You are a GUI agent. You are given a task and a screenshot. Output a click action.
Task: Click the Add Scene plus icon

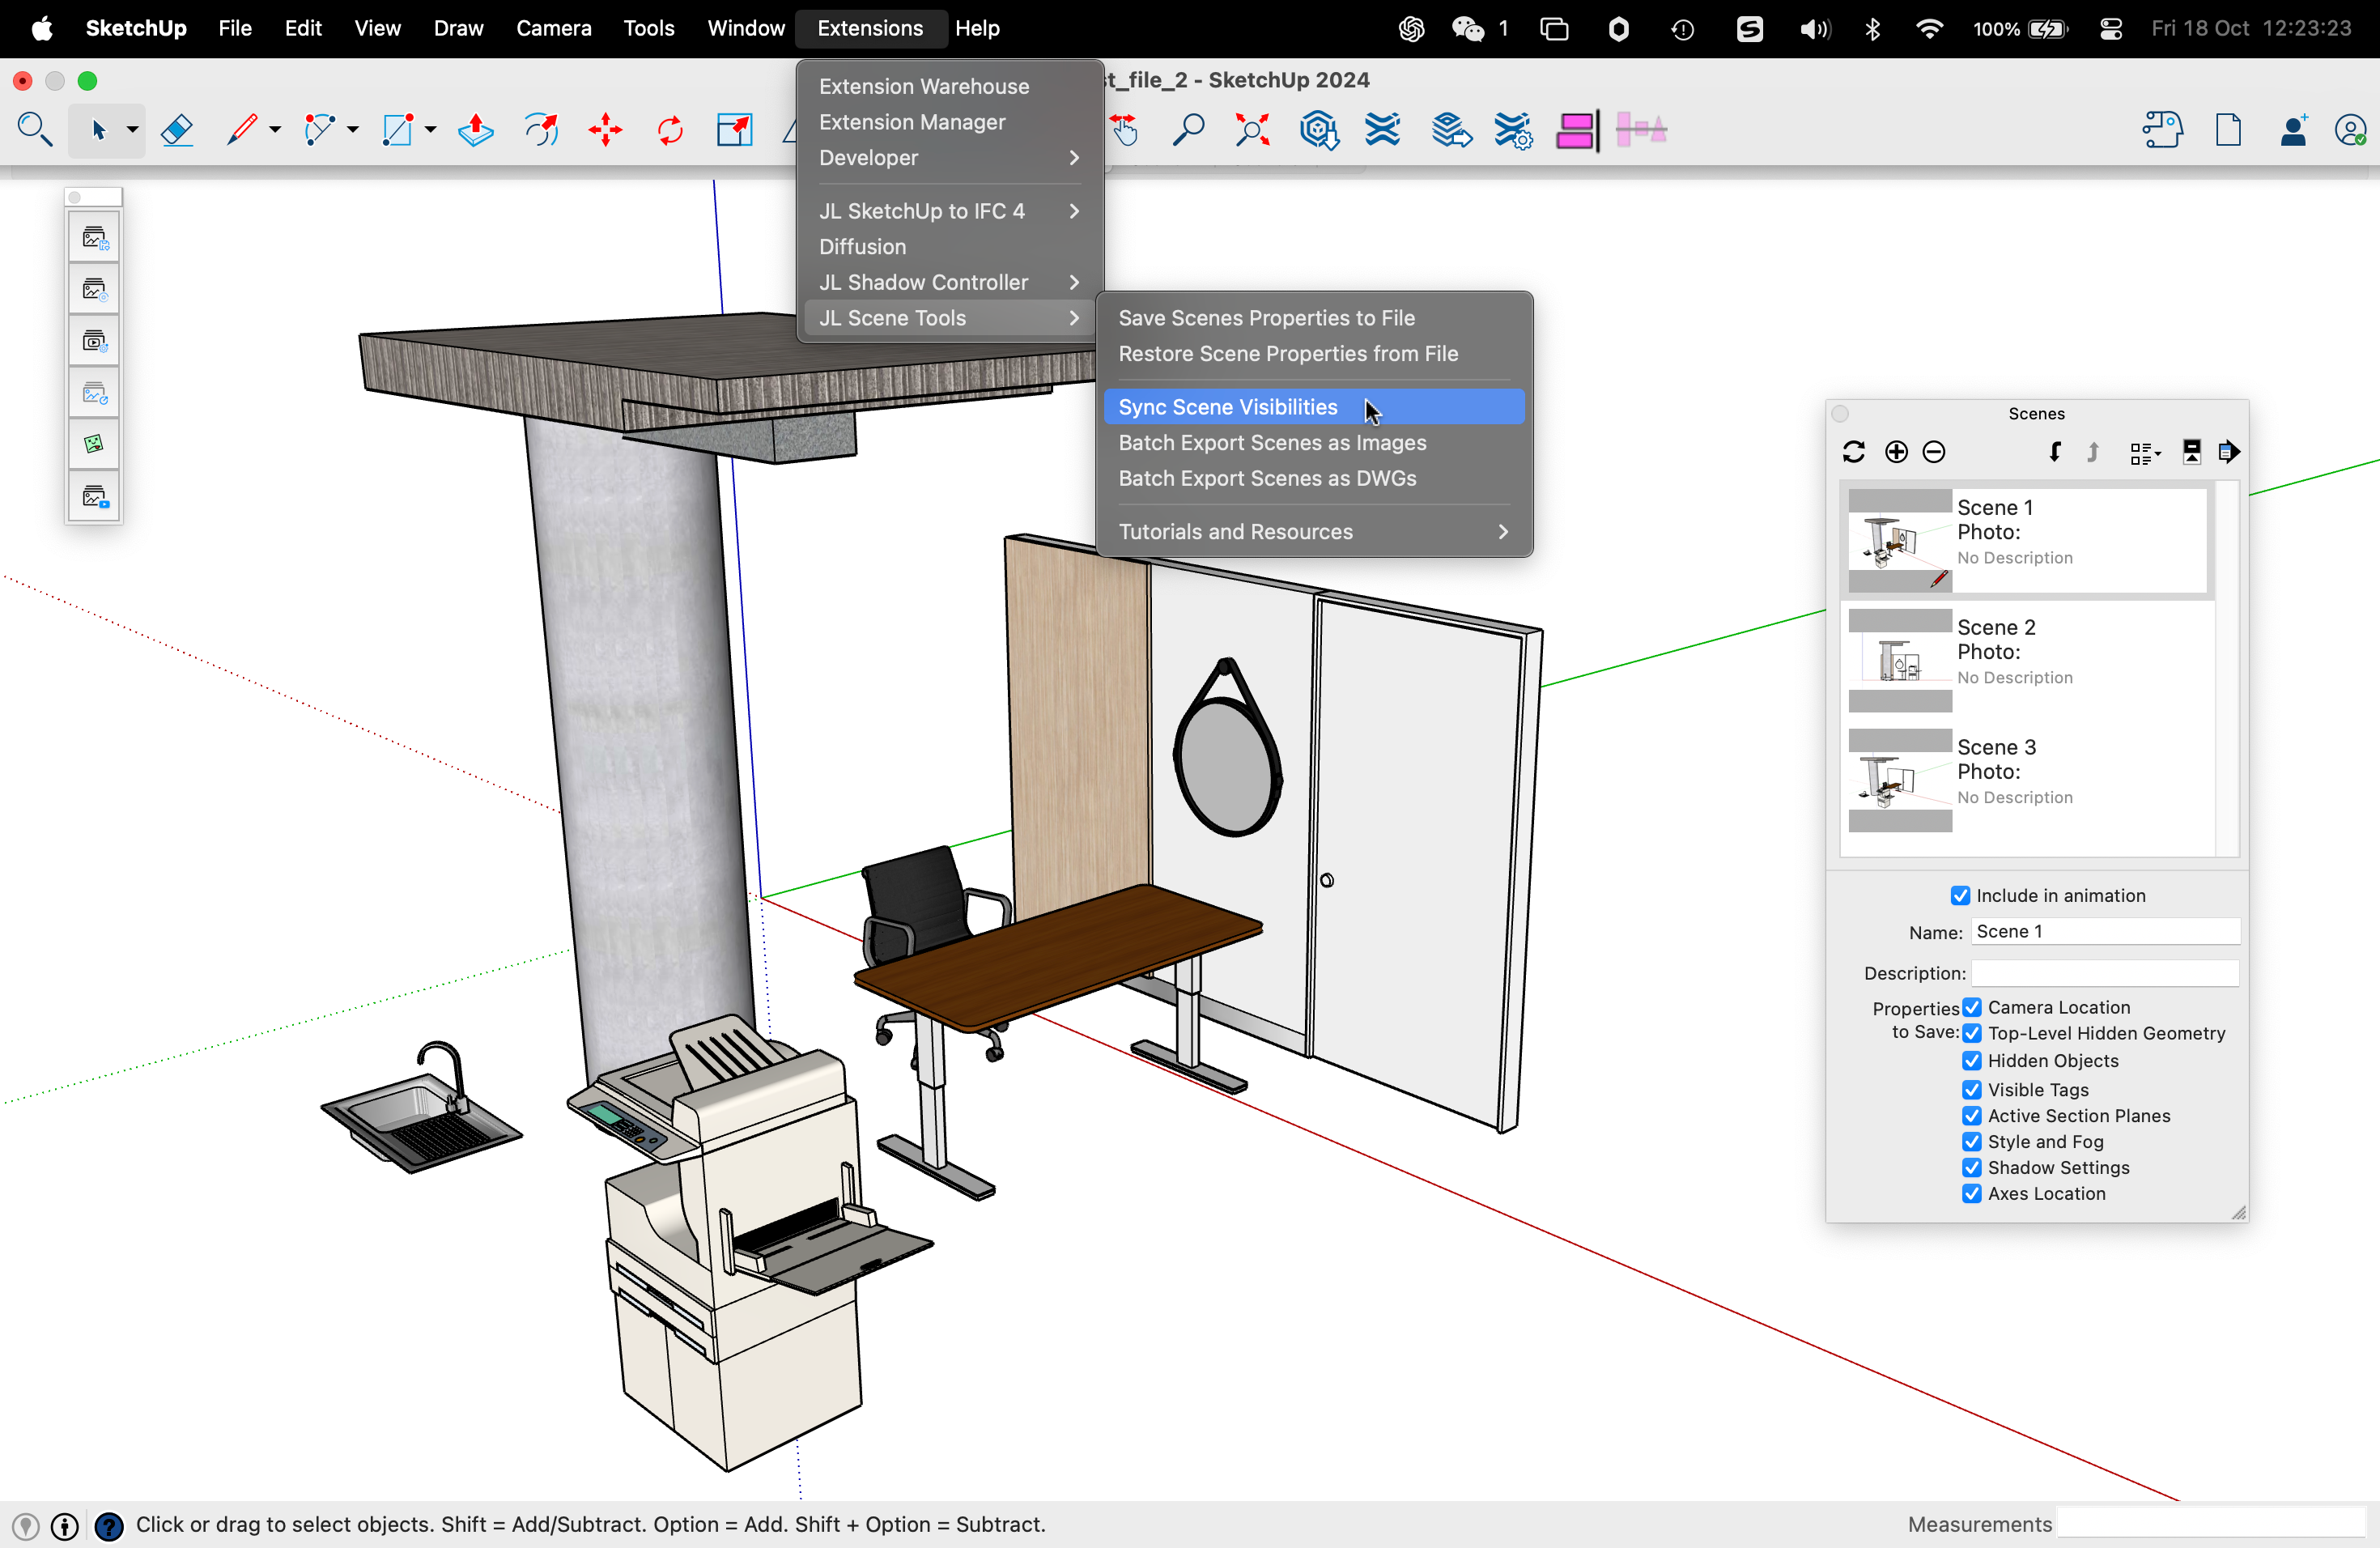pos(1896,452)
